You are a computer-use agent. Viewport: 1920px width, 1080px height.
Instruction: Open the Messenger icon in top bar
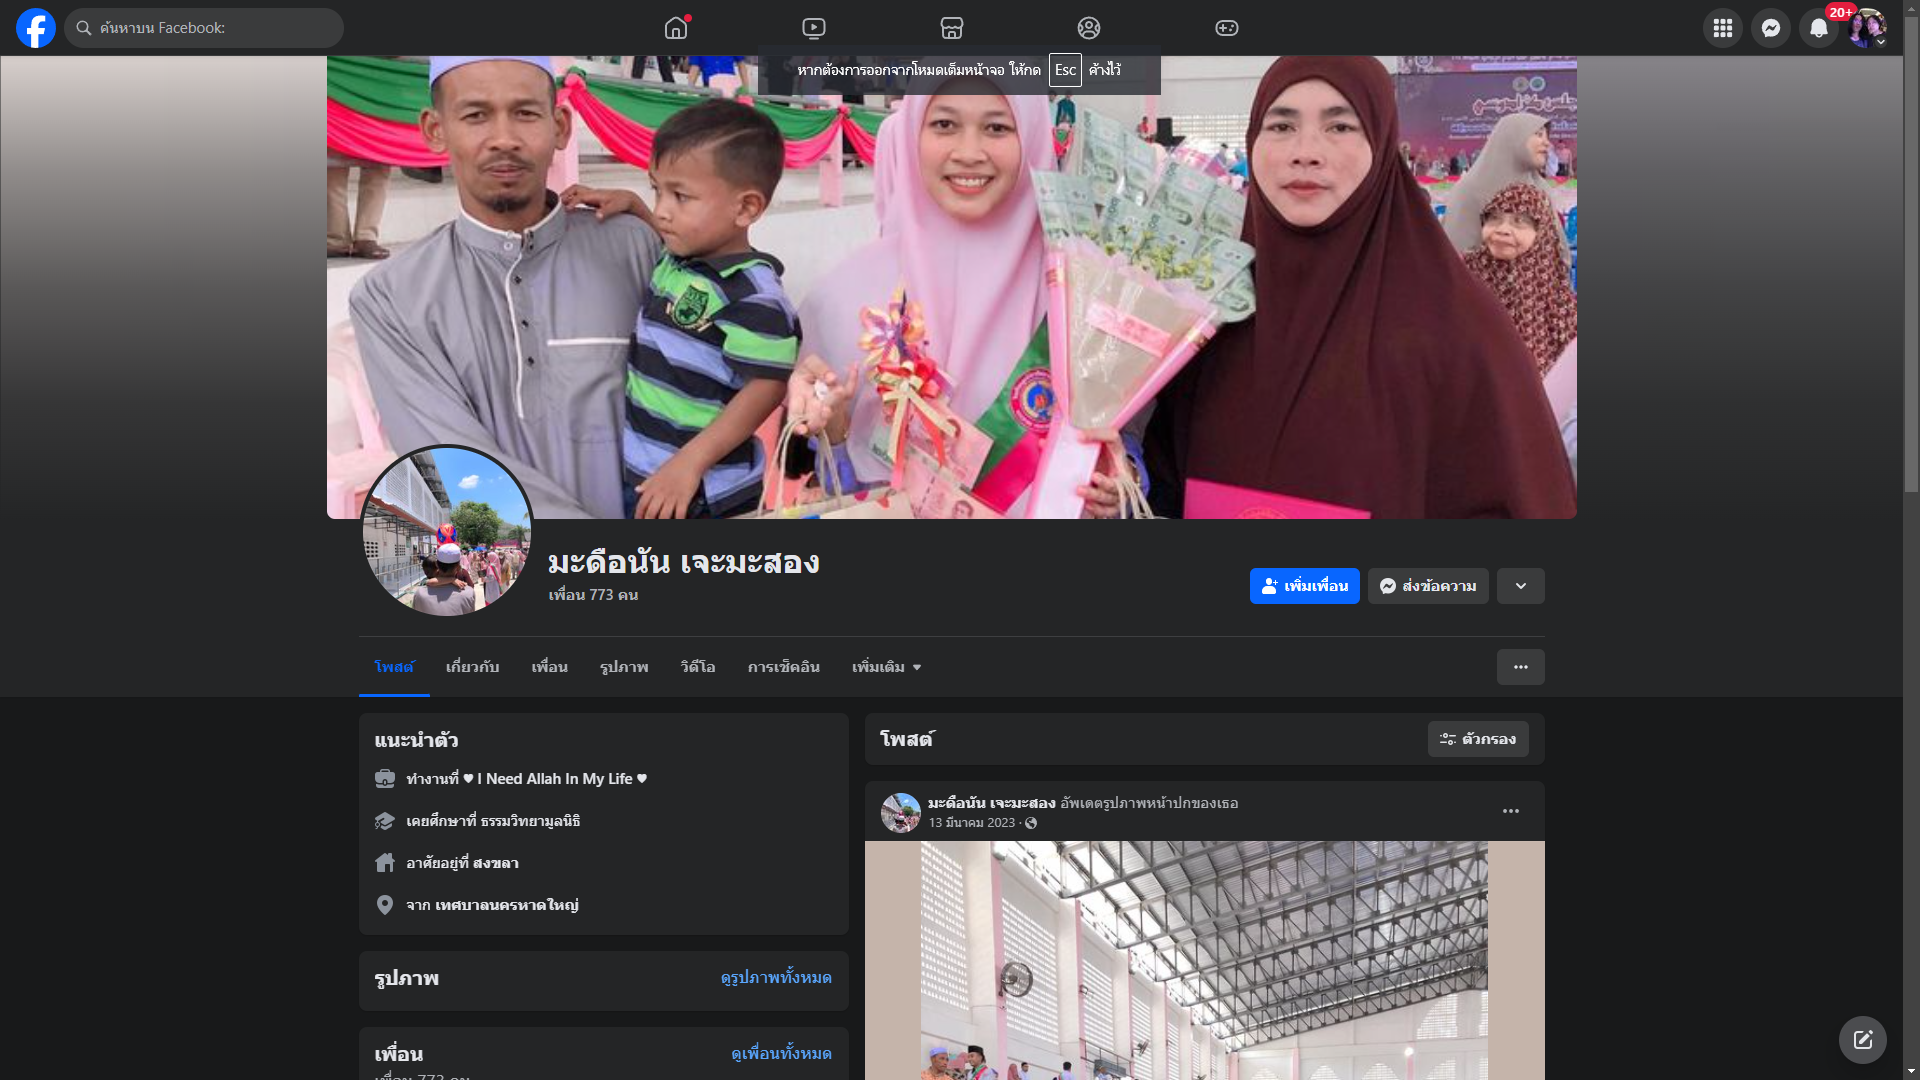pyautogui.click(x=1770, y=28)
